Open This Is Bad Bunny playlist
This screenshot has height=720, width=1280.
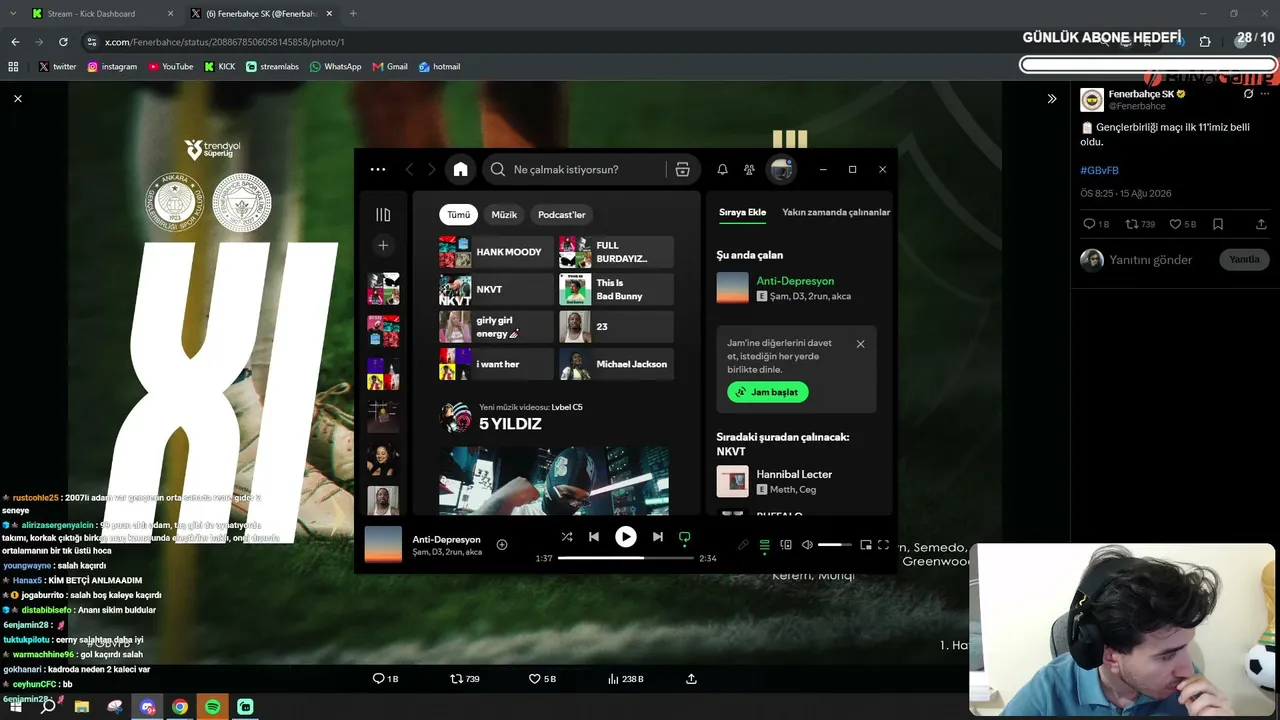616,289
